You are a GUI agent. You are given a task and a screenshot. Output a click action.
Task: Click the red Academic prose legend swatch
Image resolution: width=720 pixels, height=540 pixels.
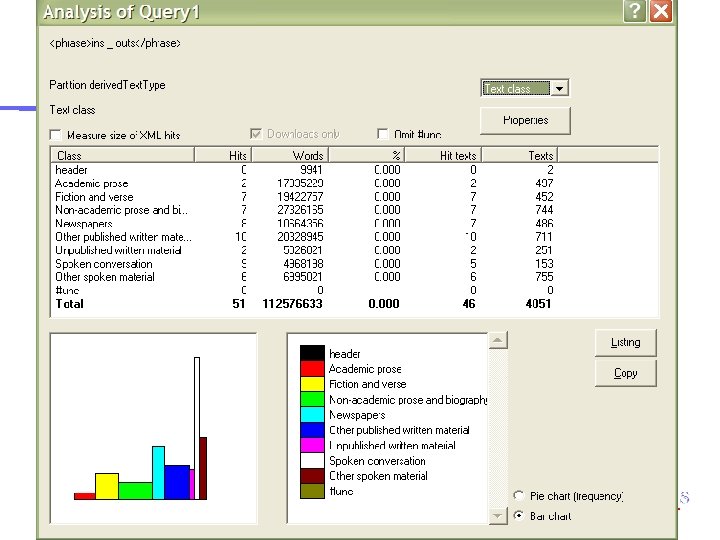point(312,369)
